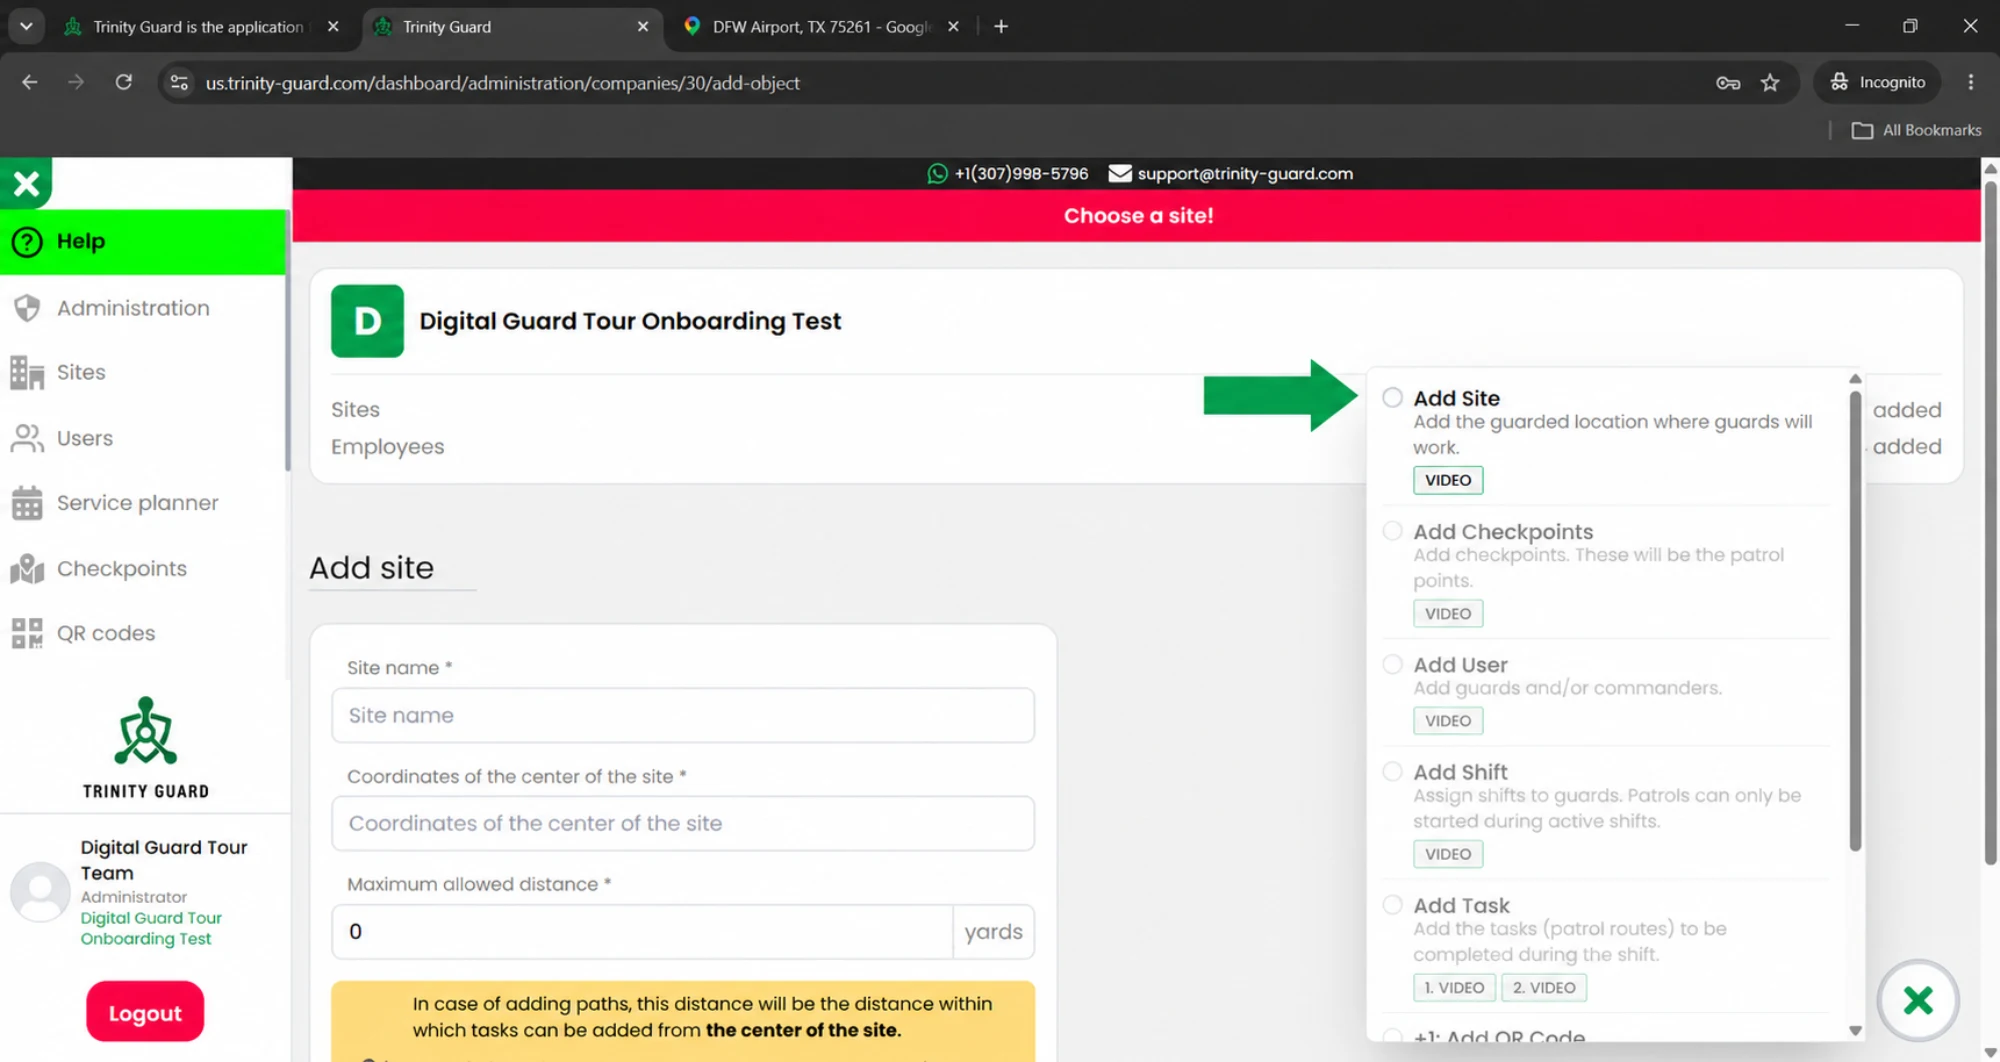Play Add Task 1. VIDEO

[1454, 988]
